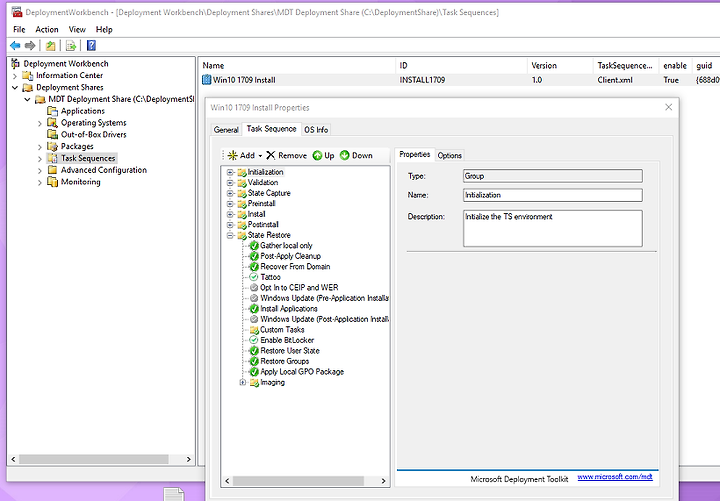Click the Applications folder icon in tree
Screen dimensions: 720x501
coord(52,111)
